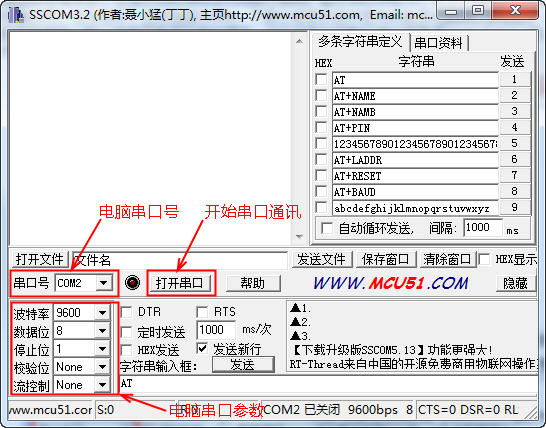
Task: Click the SSCOM app icon in title bar
Action: tap(16, 15)
